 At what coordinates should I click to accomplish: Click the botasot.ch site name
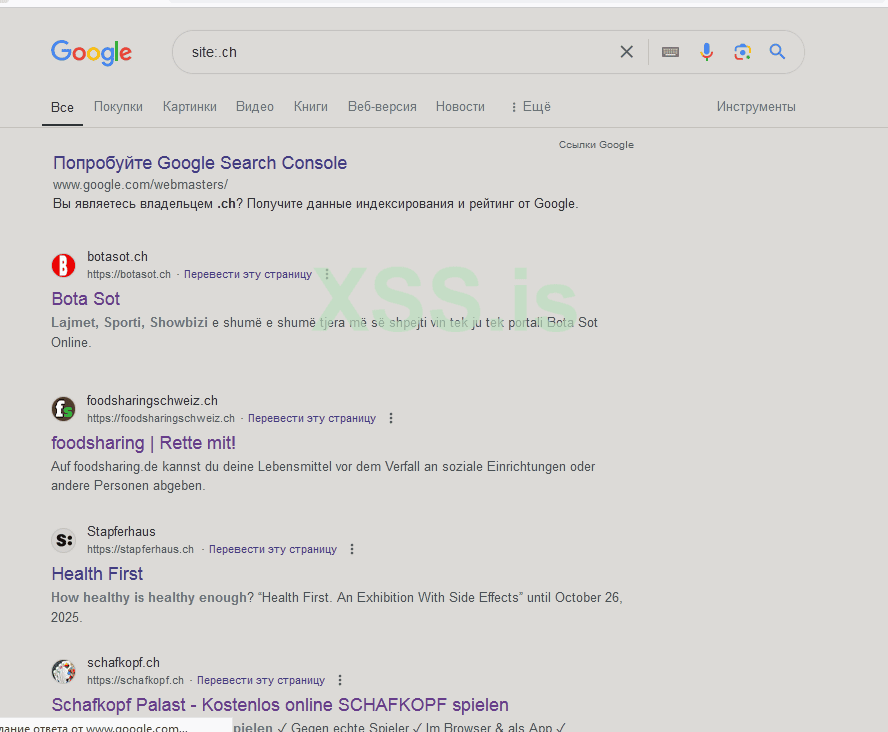pos(117,256)
